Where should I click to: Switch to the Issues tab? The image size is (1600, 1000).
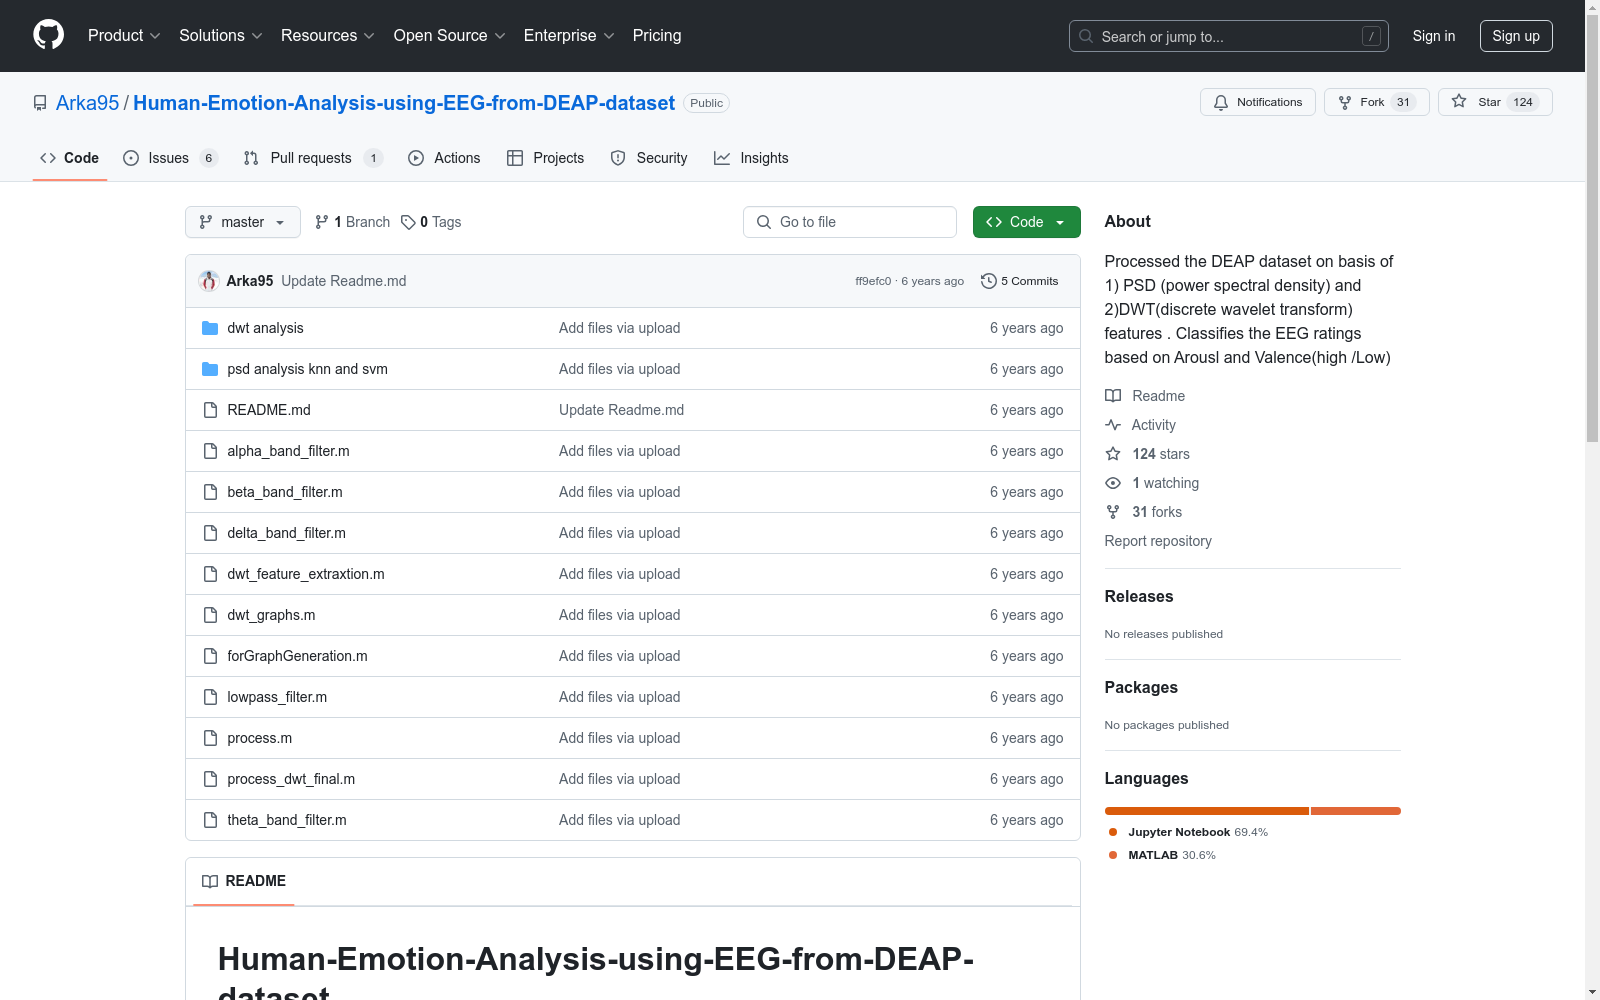(170, 158)
